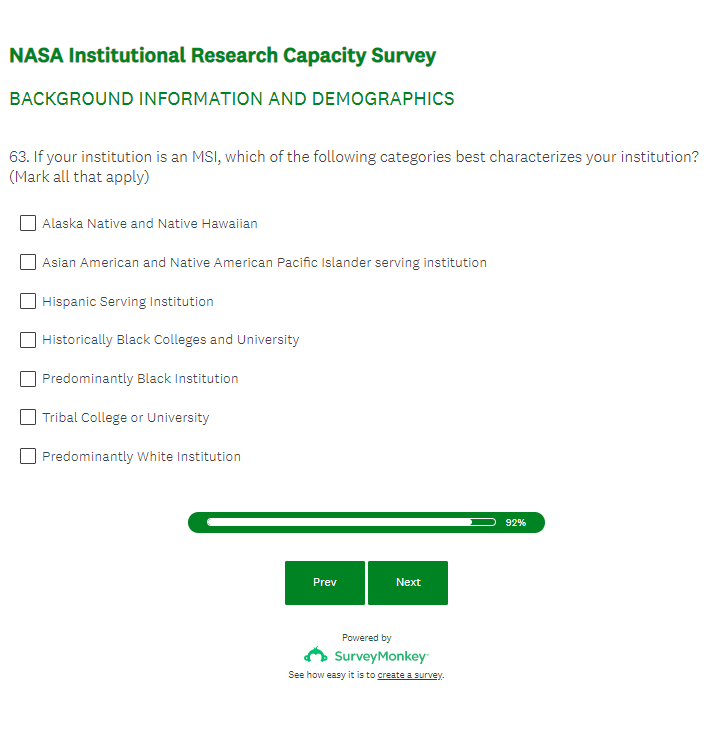Open the "create a survey" link
Image resolution: width=719 pixels, height=753 pixels.
409,675
